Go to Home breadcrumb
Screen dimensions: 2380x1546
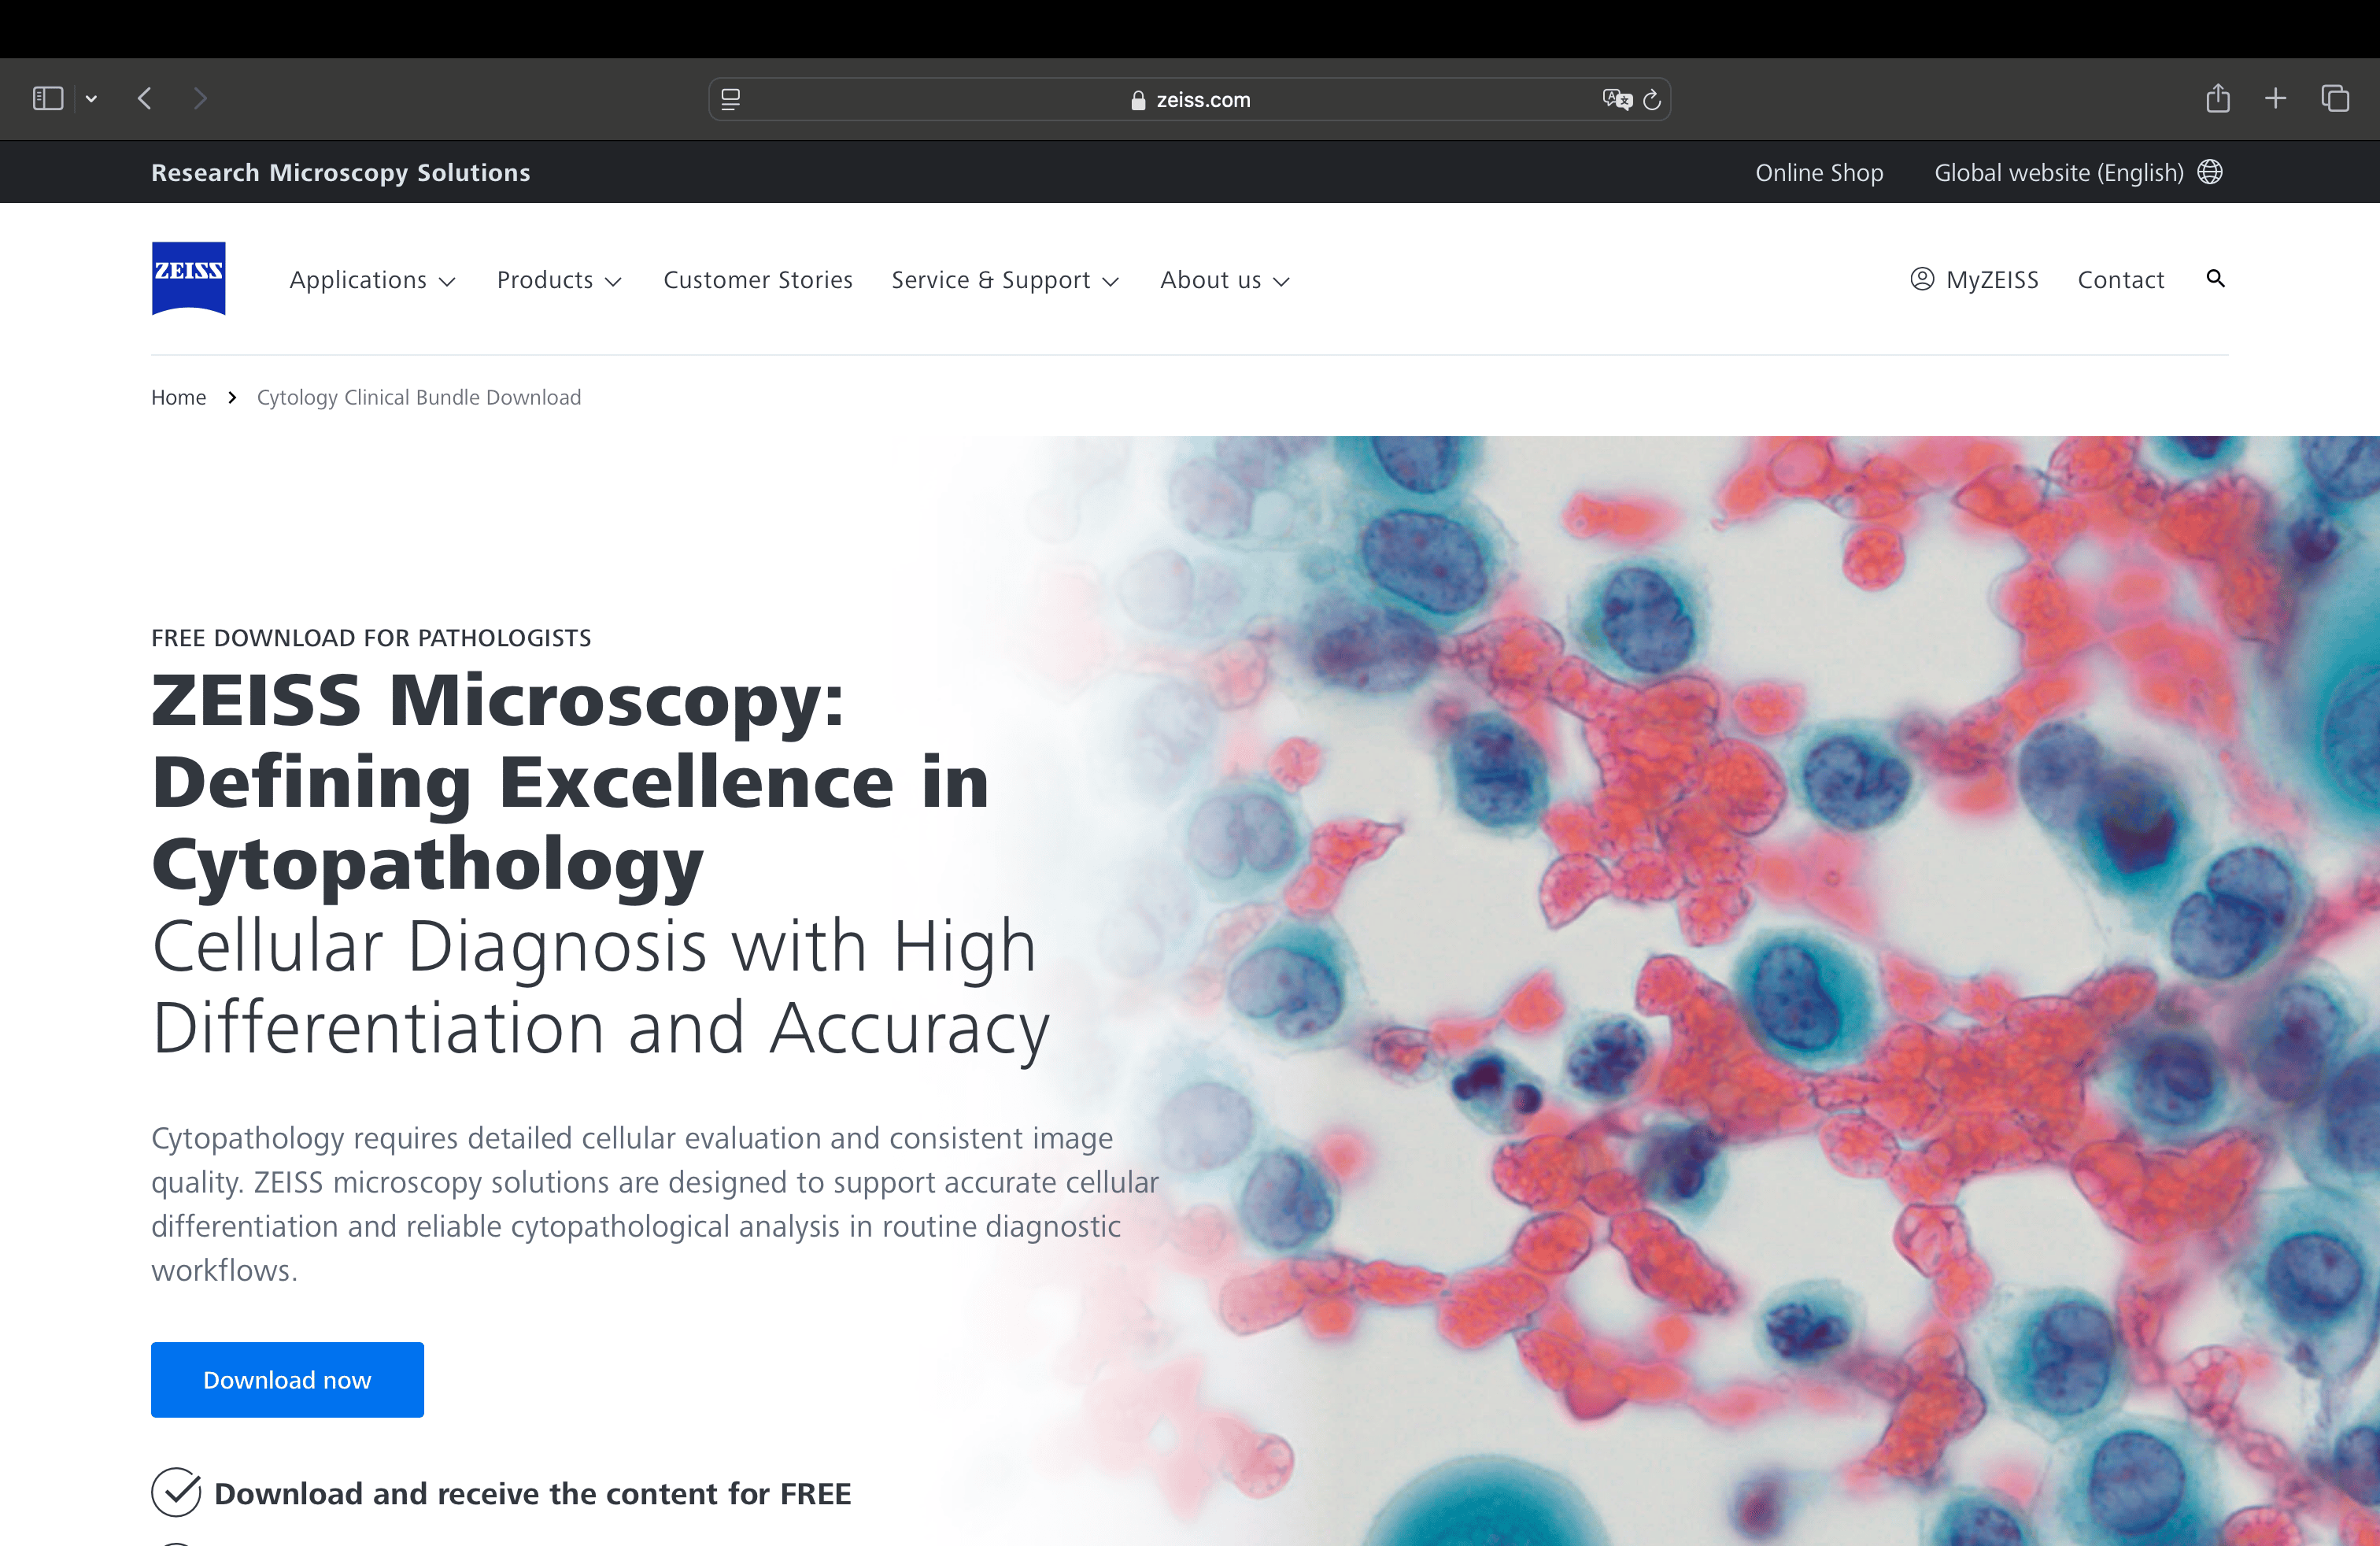coord(179,397)
